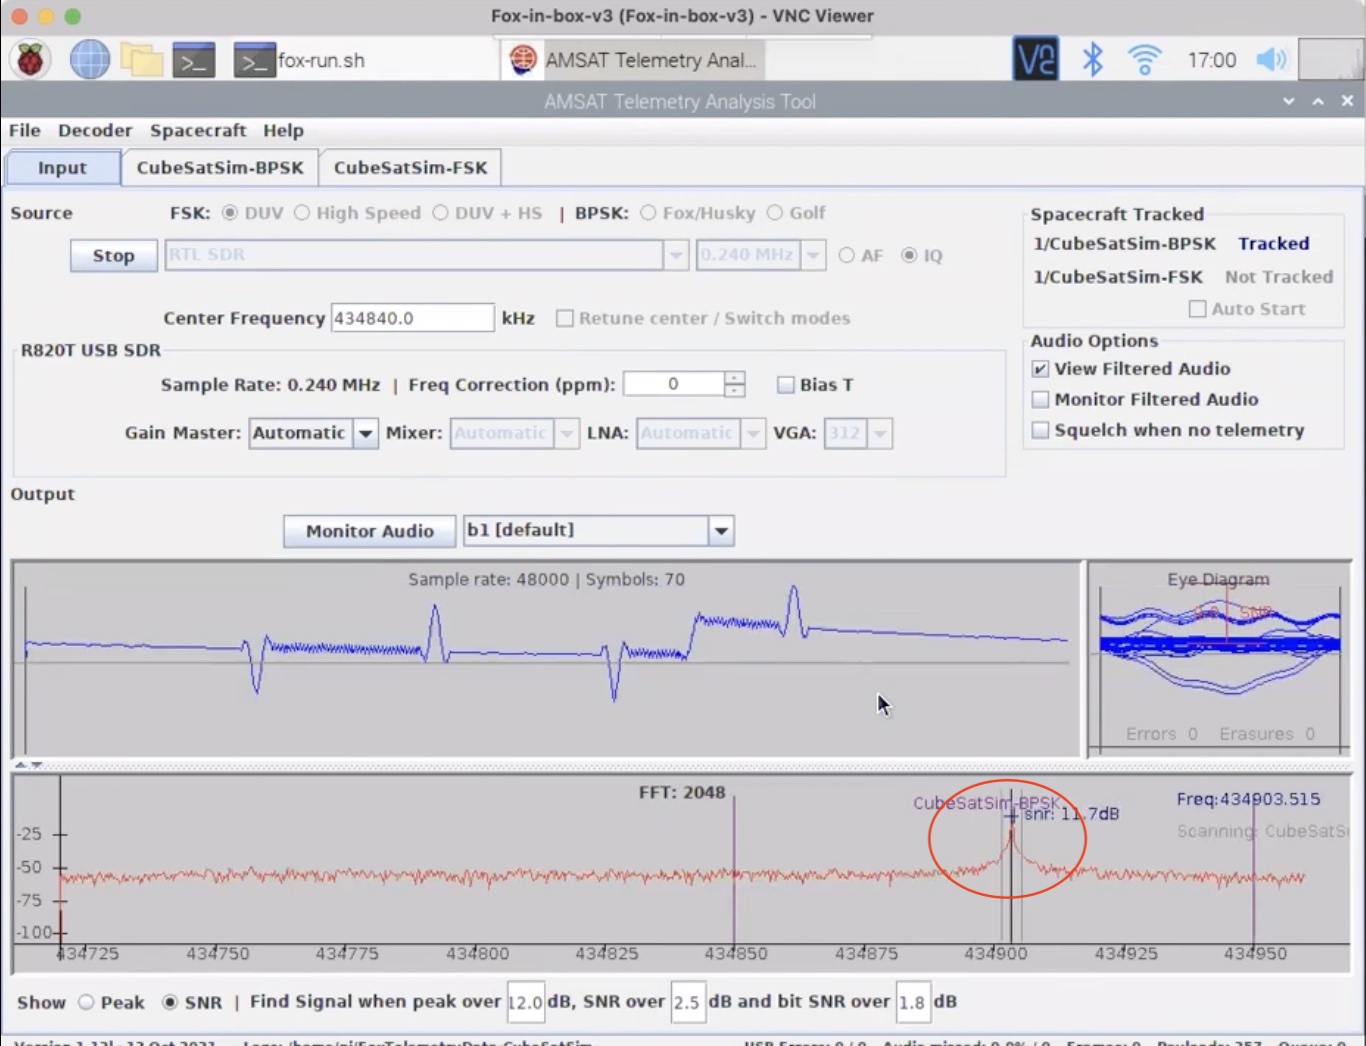Open the Bluetooth tray menu
Screen dimensions: 1366x1046
1093,60
